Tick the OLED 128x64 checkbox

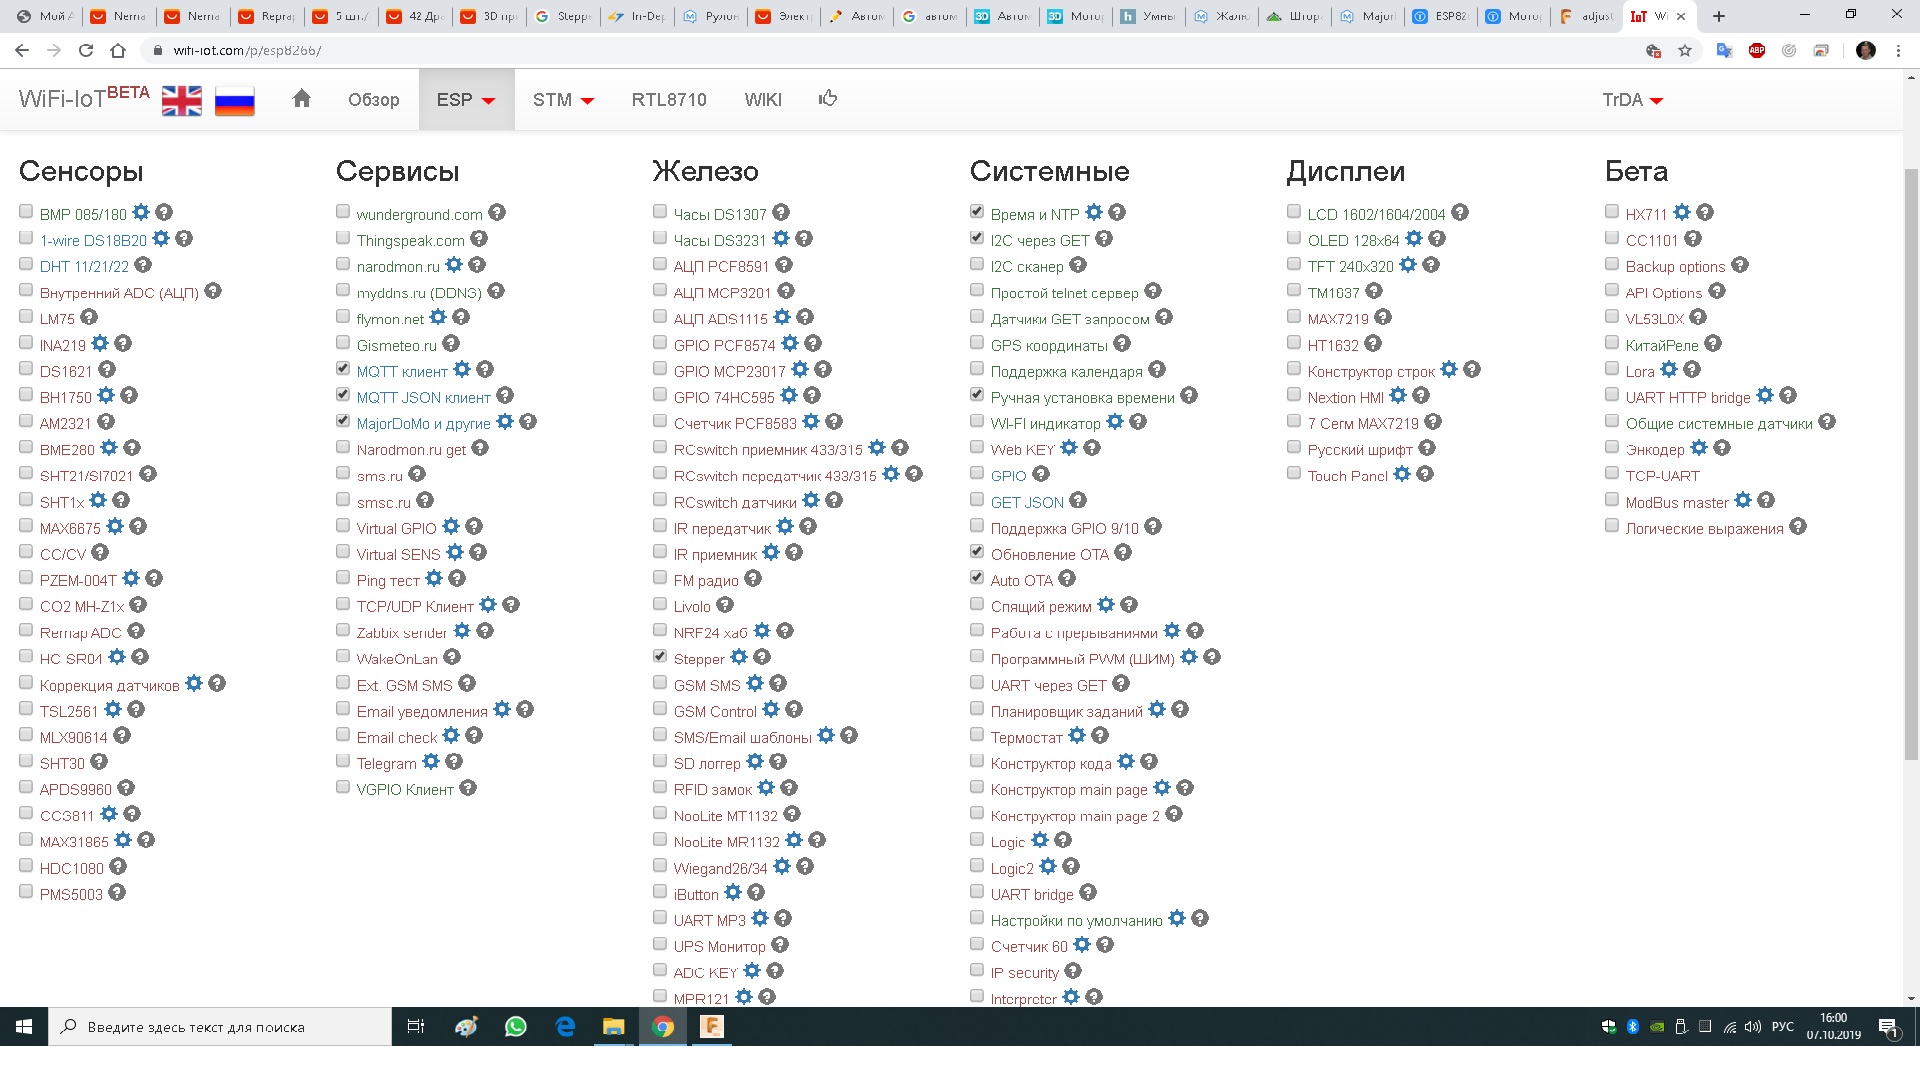(x=1294, y=238)
